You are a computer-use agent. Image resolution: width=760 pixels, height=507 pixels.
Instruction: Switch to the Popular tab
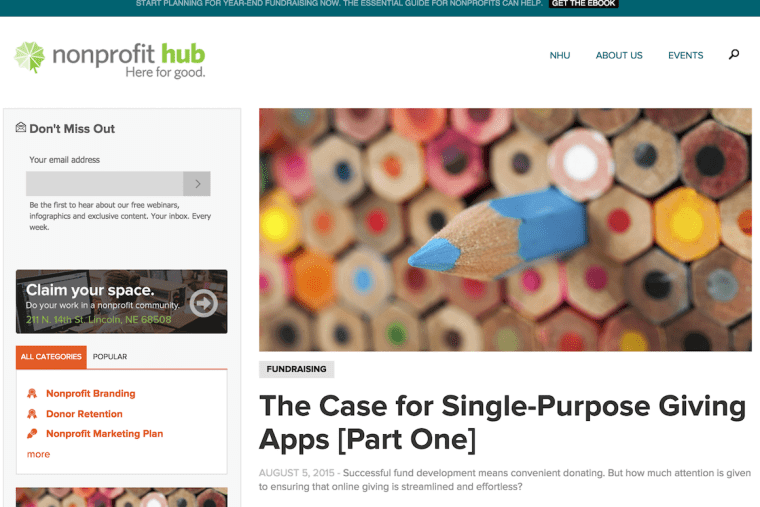(x=110, y=357)
